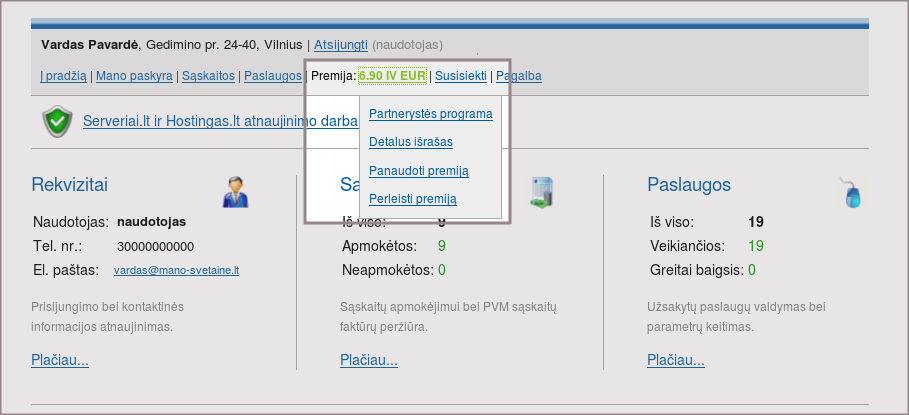Open the Premija 6.90 EUR dropdown

(392, 75)
